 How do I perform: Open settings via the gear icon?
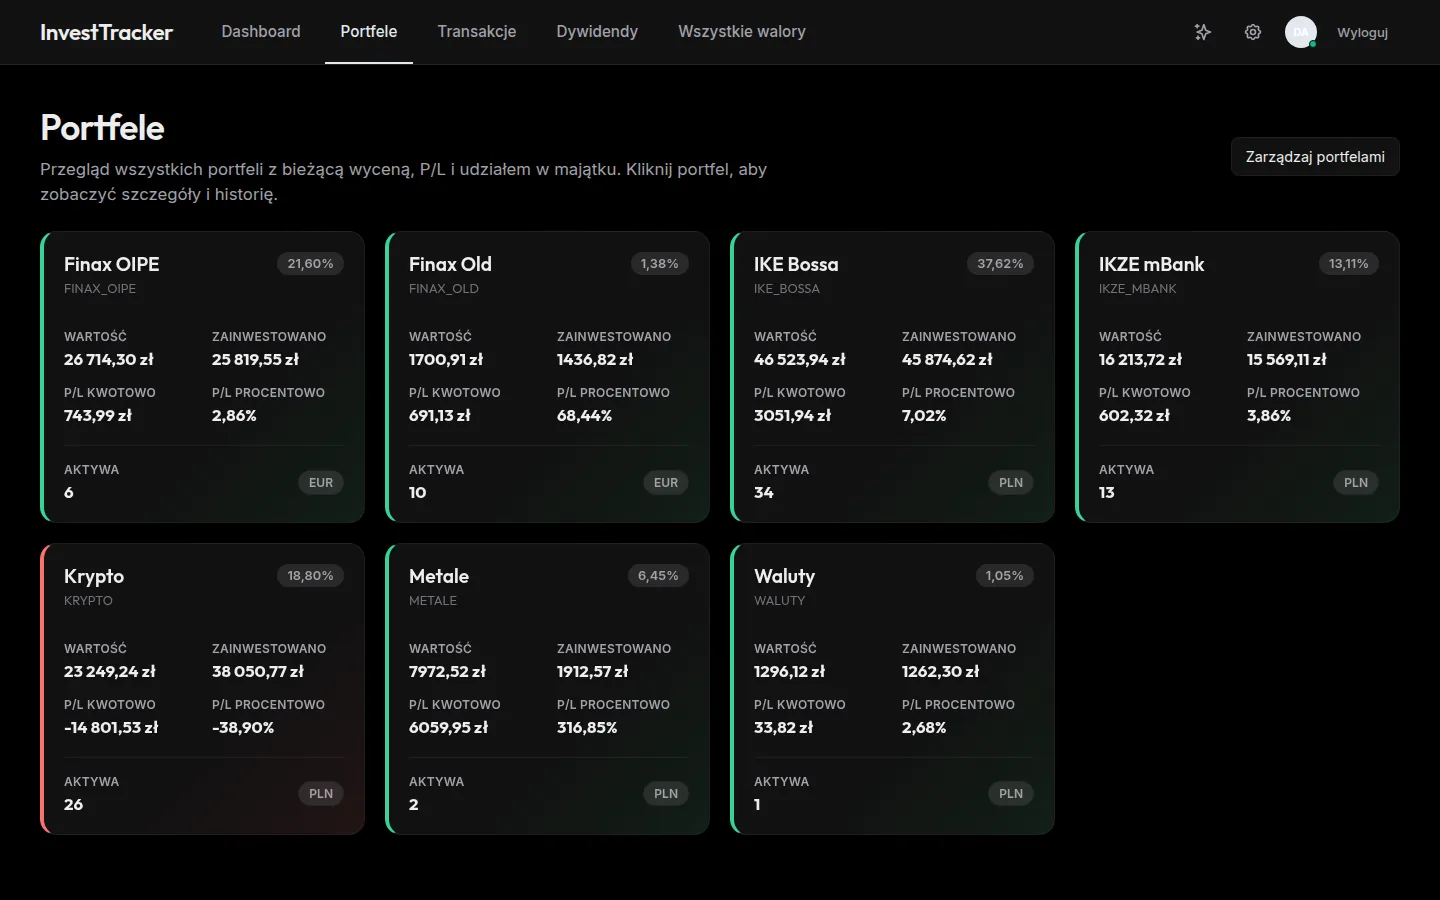click(1253, 32)
